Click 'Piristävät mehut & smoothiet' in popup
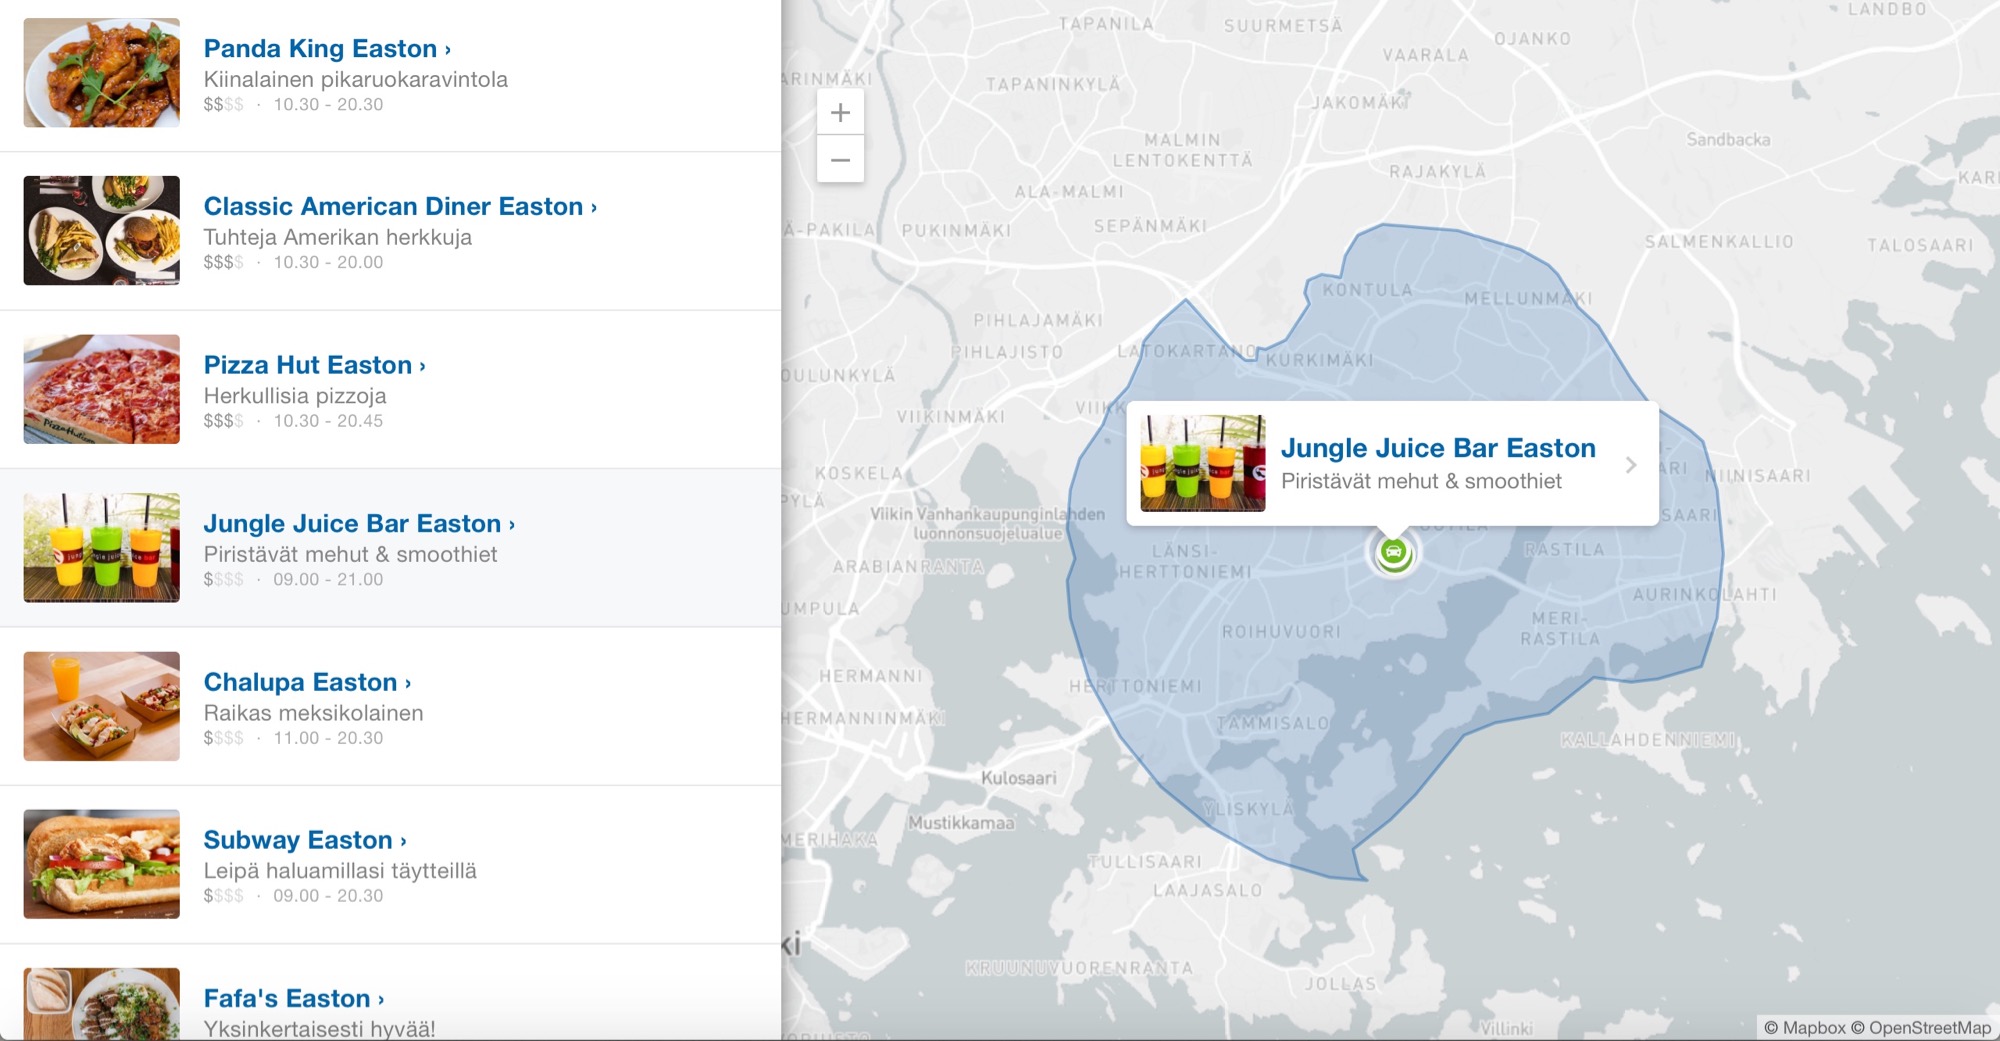The width and height of the screenshot is (2000, 1041). (1421, 481)
